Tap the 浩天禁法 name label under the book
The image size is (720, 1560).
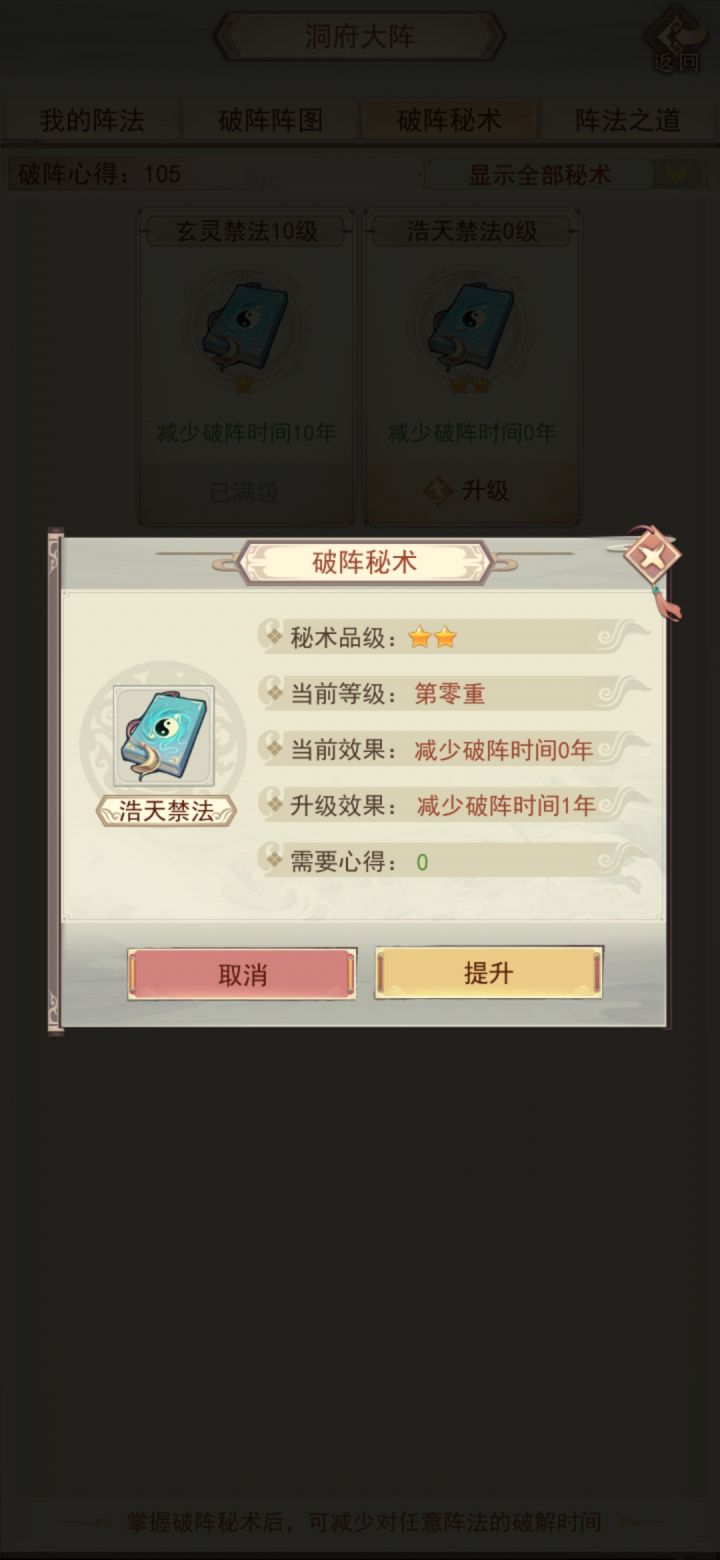166,811
